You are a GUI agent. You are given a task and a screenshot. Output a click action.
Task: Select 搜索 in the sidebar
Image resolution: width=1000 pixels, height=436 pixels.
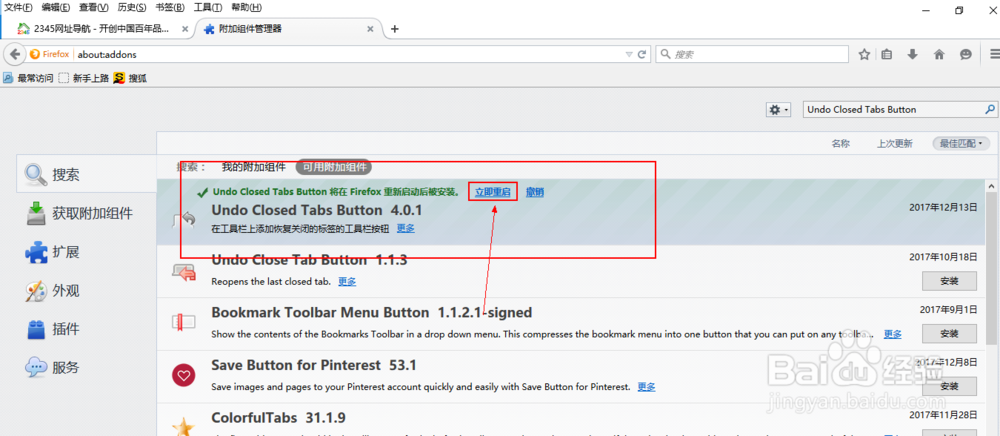(x=87, y=174)
